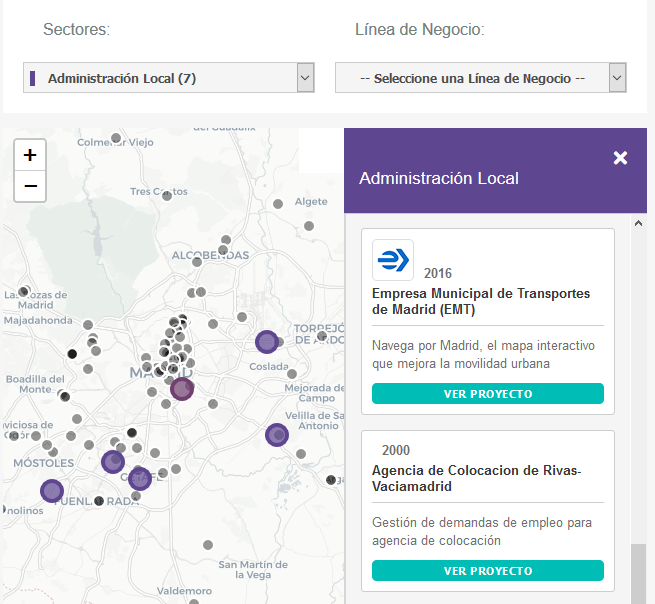Zoom out on the map
The image size is (655, 604).
30,186
